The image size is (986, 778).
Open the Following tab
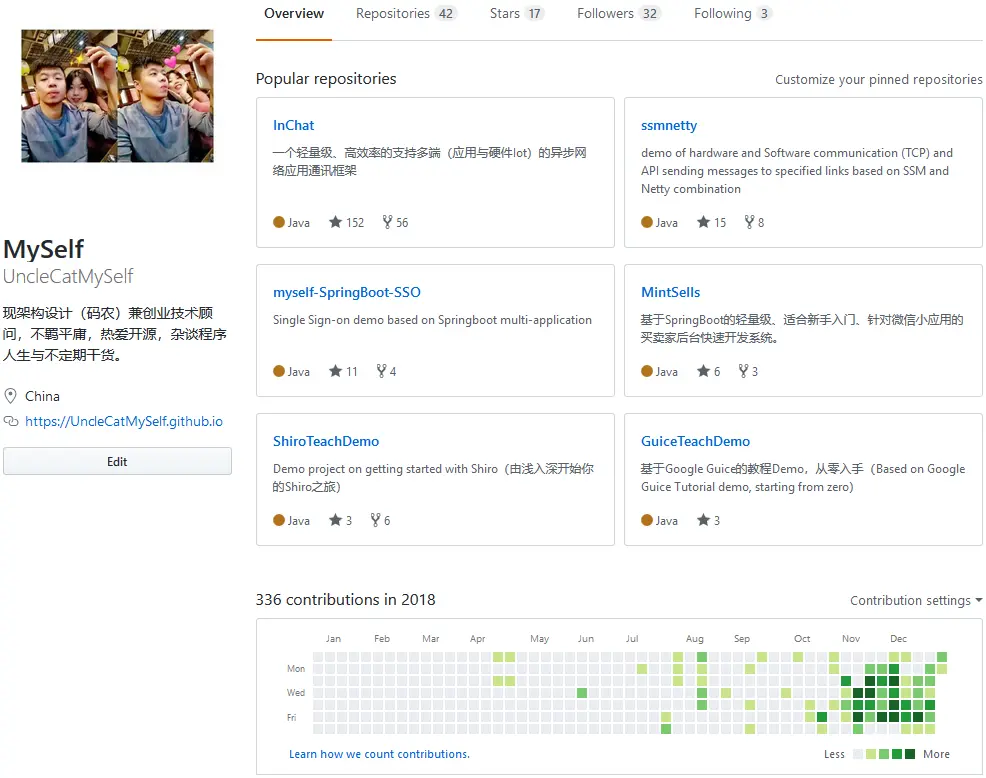pos(733,14)
